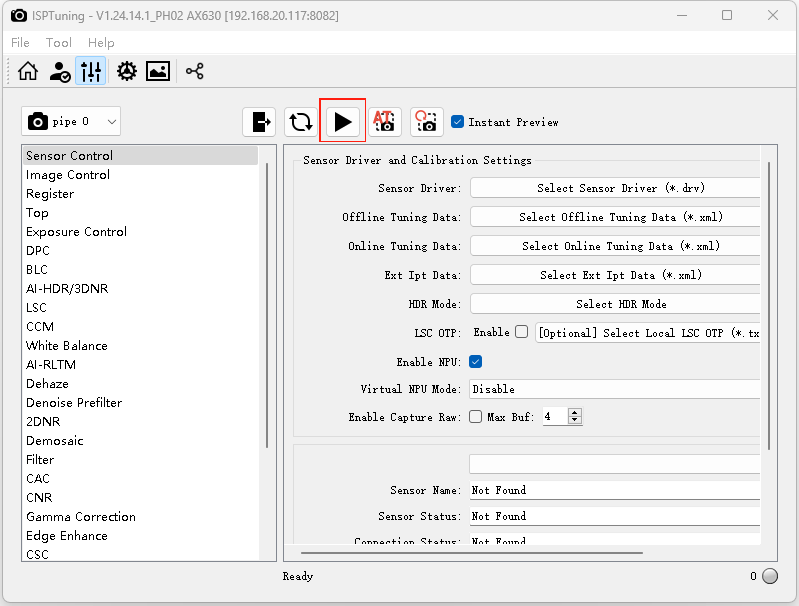
Task: Select AI-HDR/3DNR in the list
Action: coord(140,288)
